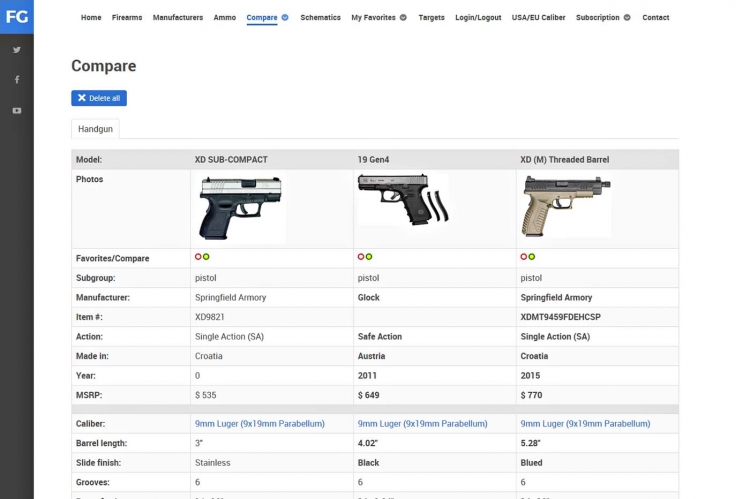Open the Twitter sidebar icon
This screenshot has height=499, width=750.
click(17, 50)
